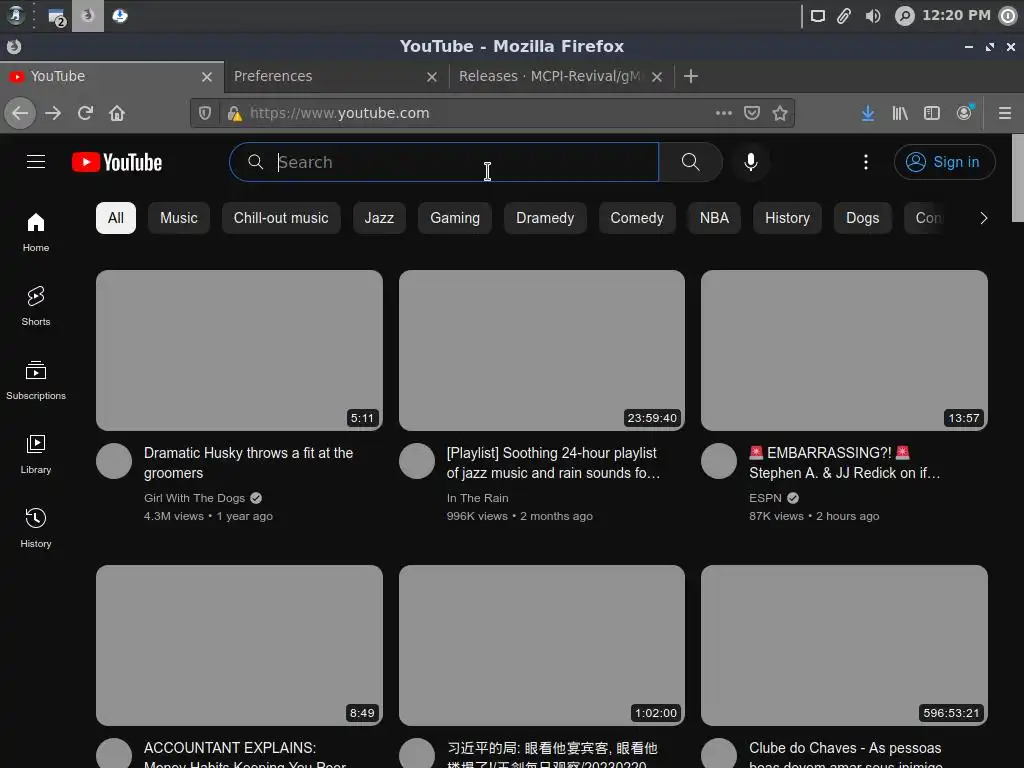
Task: Start voice search with the microphone
Action: coord(751,162)
